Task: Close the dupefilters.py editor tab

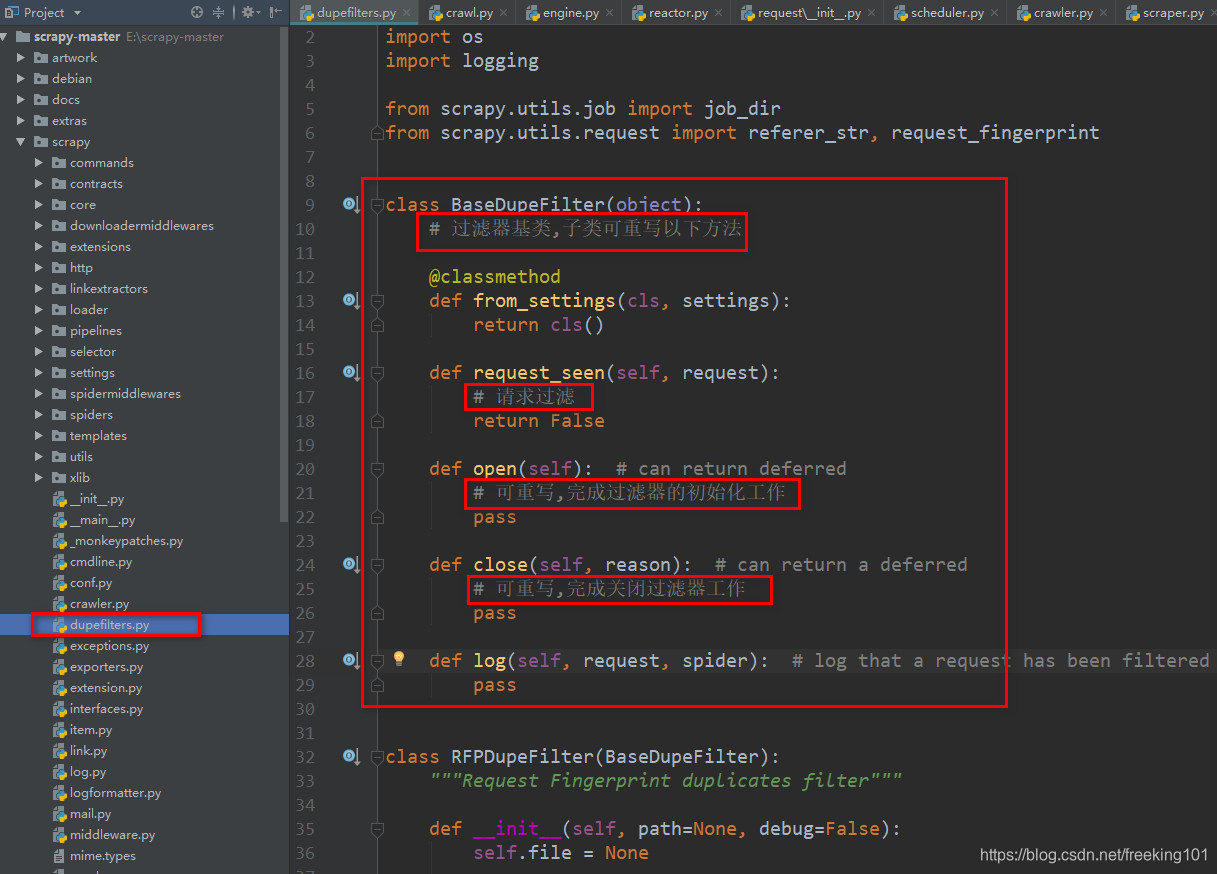Action: click(408, 13)
